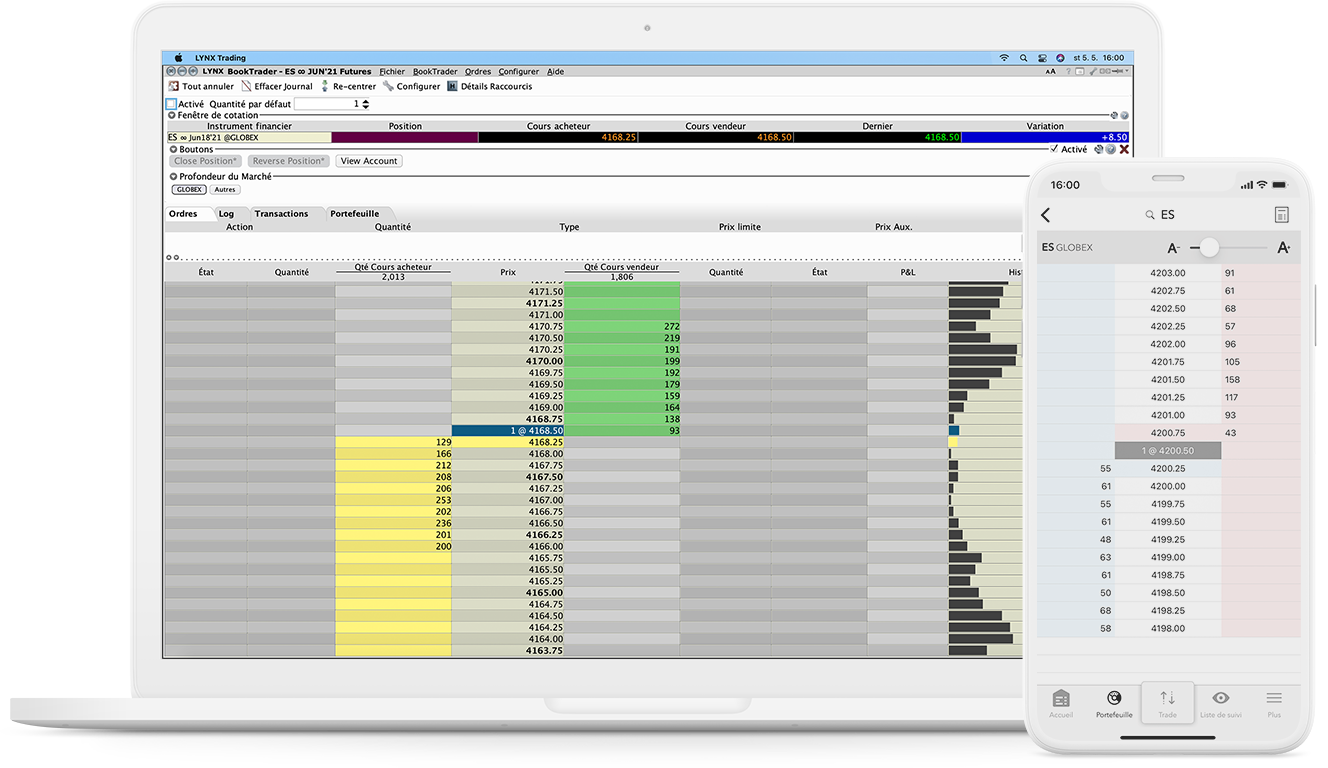Viewport: 1328px width, 768px height.
Task: Select the Autres depth toggle
Action: pos(225,189)
